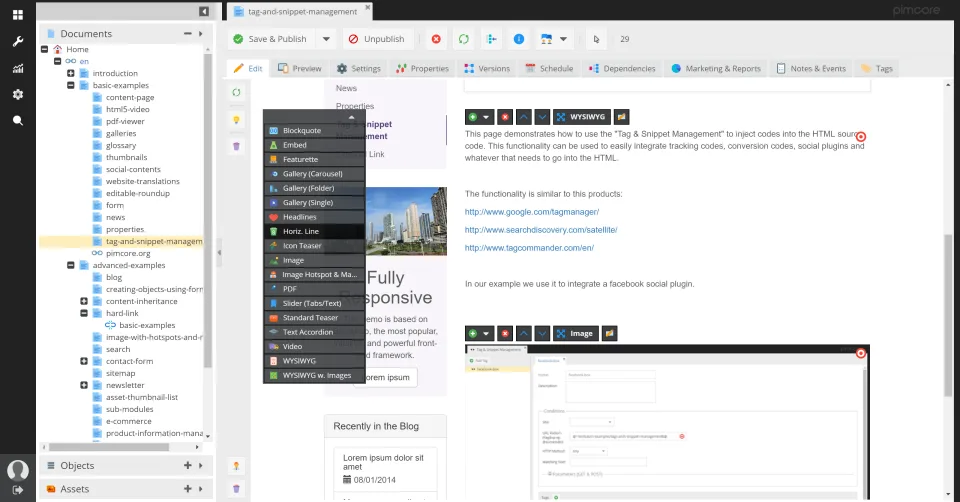
Task: Click the red remove button above Image block
Action: tap(505, 334)
